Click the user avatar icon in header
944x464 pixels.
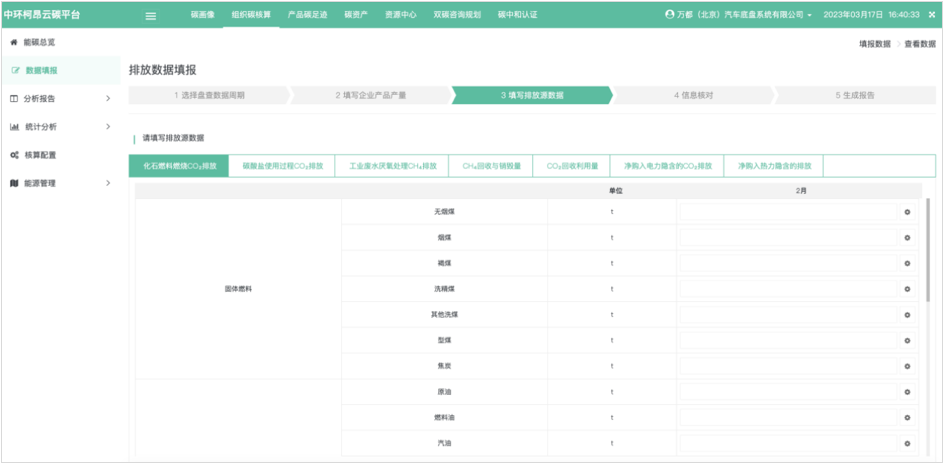click(669, 14)
